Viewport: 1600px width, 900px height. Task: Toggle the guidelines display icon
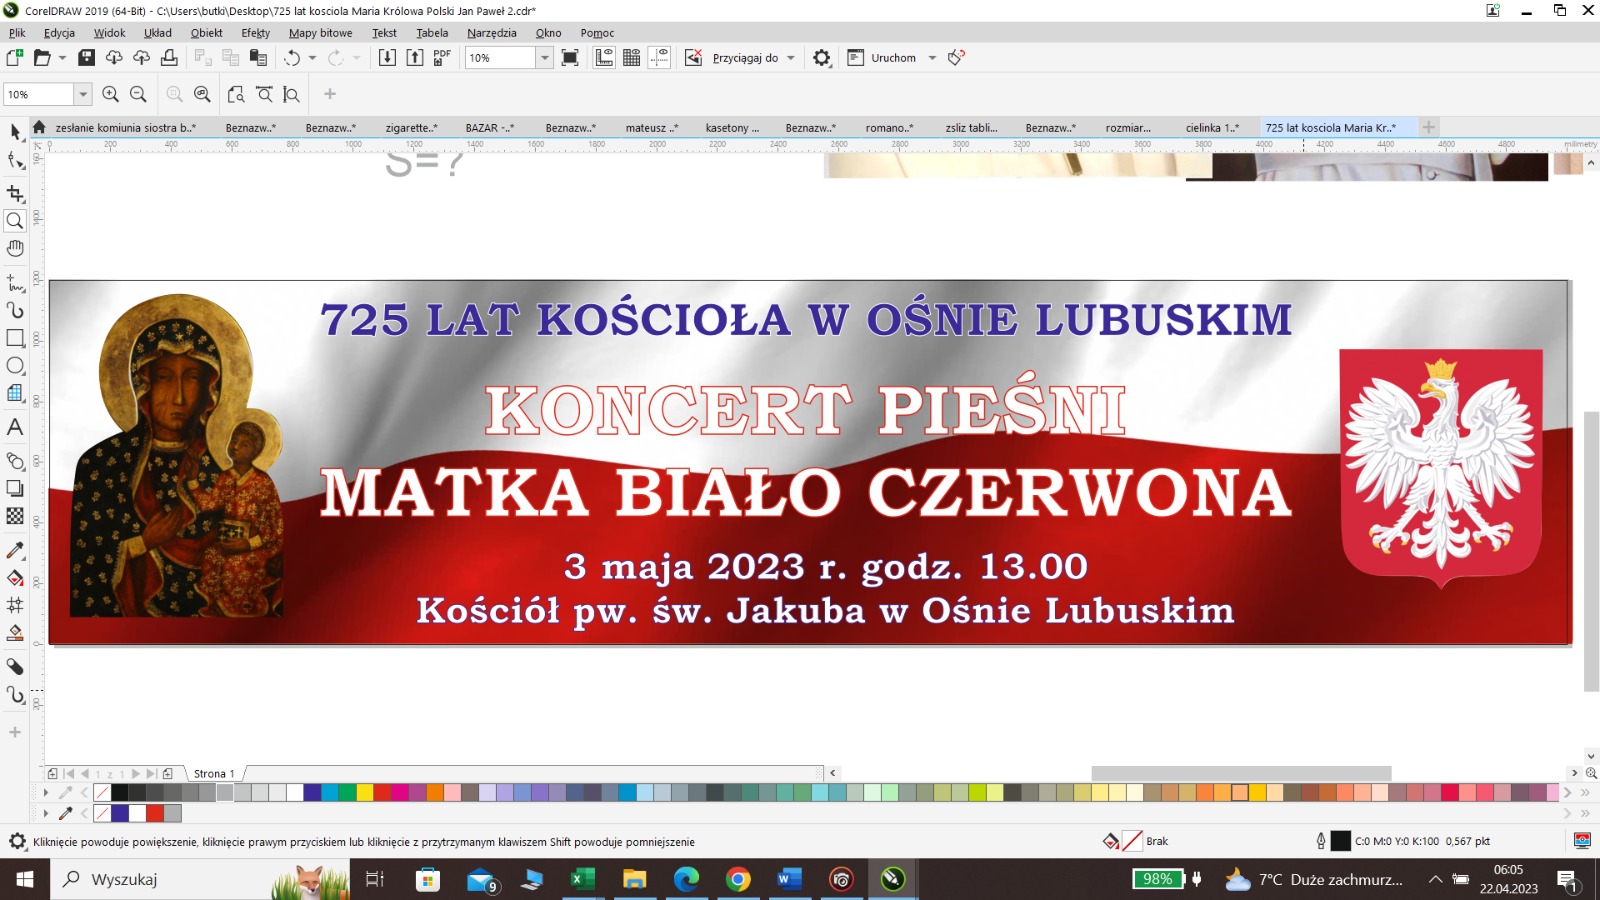[x=660, y=58]
